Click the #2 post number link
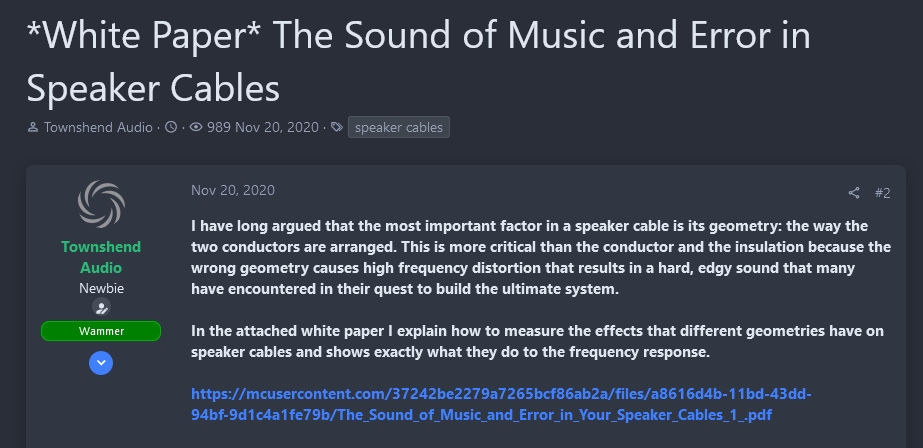This screenshot has width=923, height=448. (x=882, y=193)
